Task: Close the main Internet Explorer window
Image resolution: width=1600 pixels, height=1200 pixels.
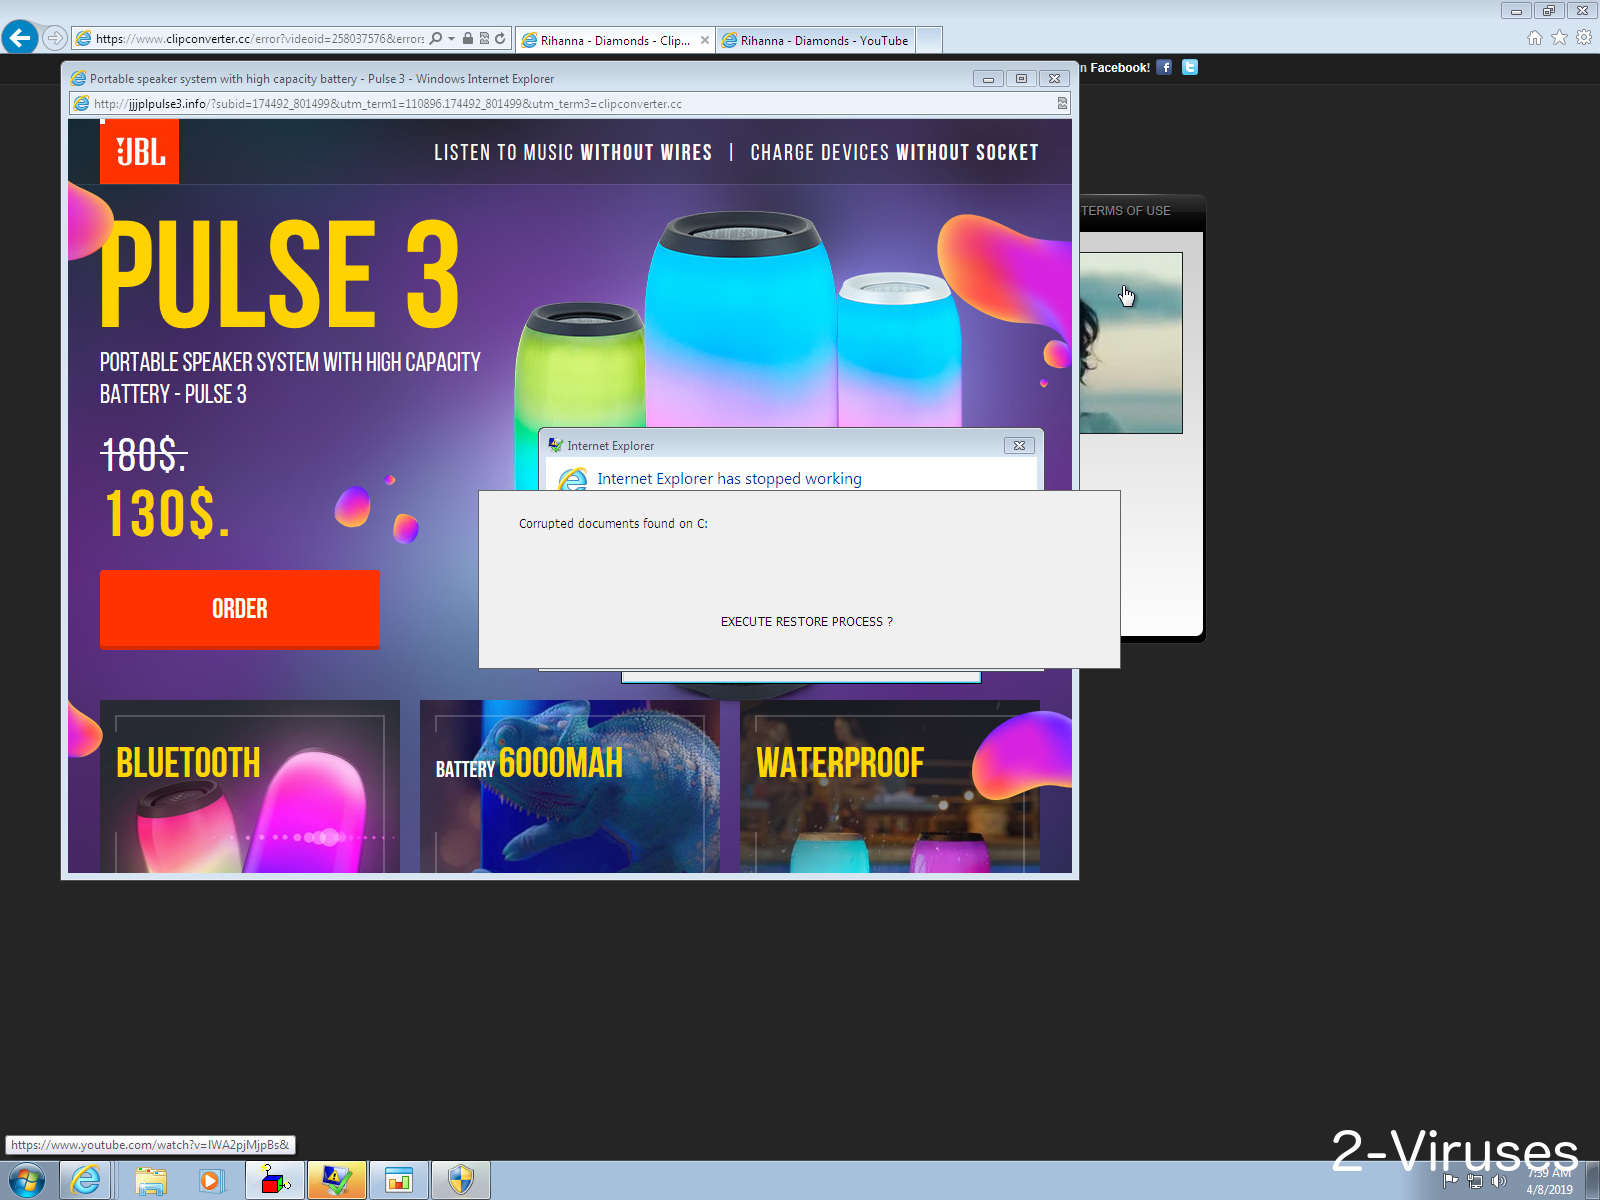Action: point(1581,11)
